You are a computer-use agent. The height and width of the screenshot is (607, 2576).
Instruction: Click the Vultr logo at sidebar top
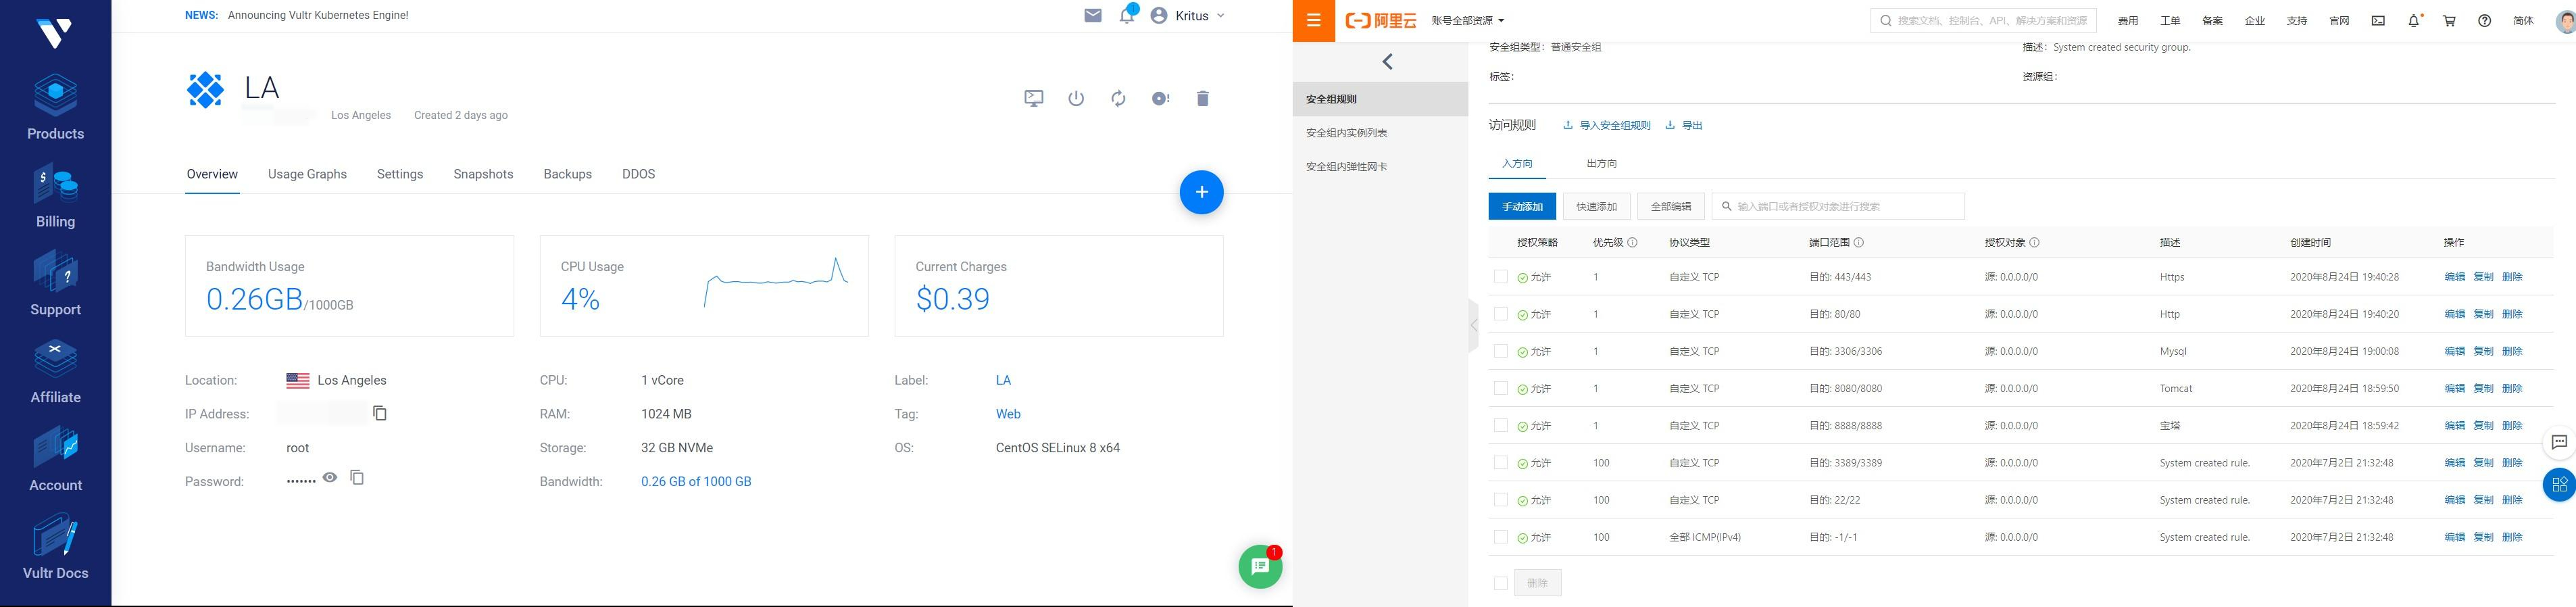[54, 33]
